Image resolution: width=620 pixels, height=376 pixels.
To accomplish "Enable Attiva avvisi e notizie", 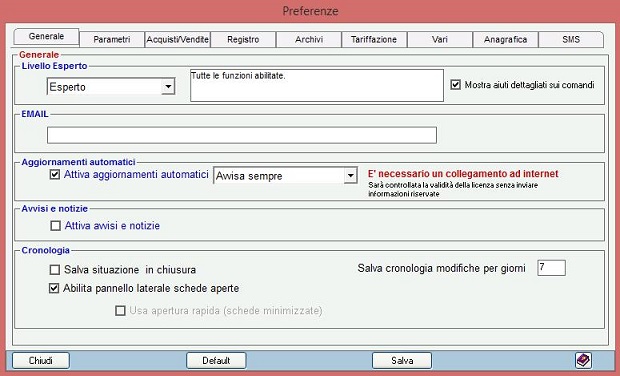I will 55,226.
